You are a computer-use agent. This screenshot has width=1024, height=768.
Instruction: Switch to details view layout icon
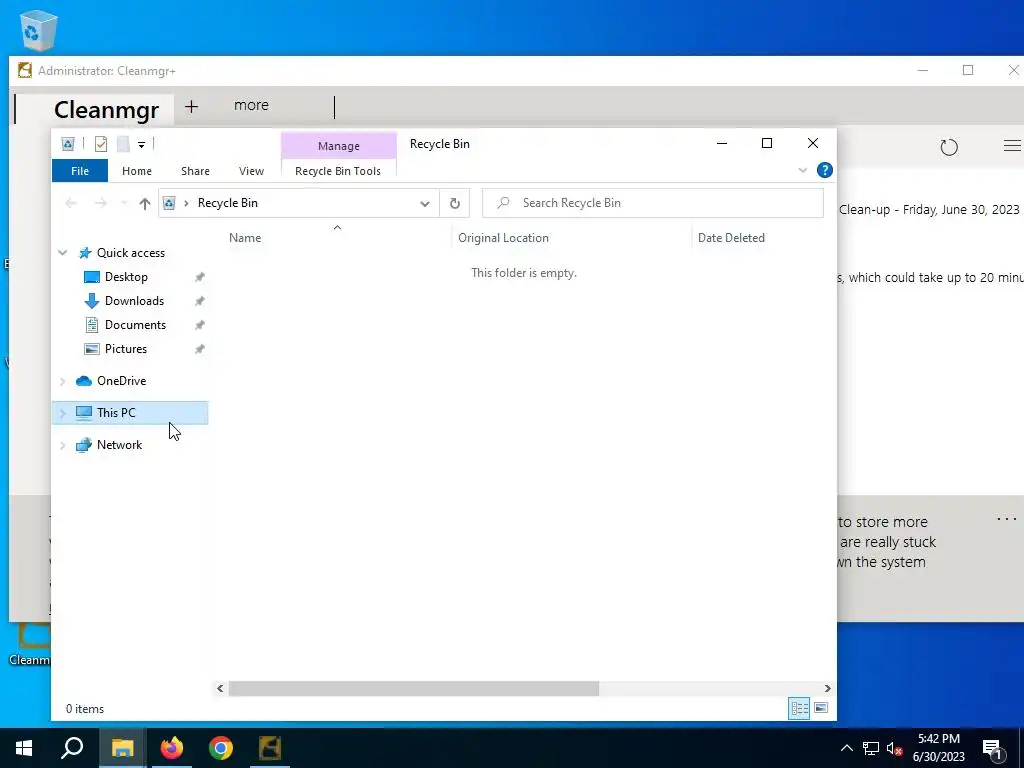click(x=799, y=709)
